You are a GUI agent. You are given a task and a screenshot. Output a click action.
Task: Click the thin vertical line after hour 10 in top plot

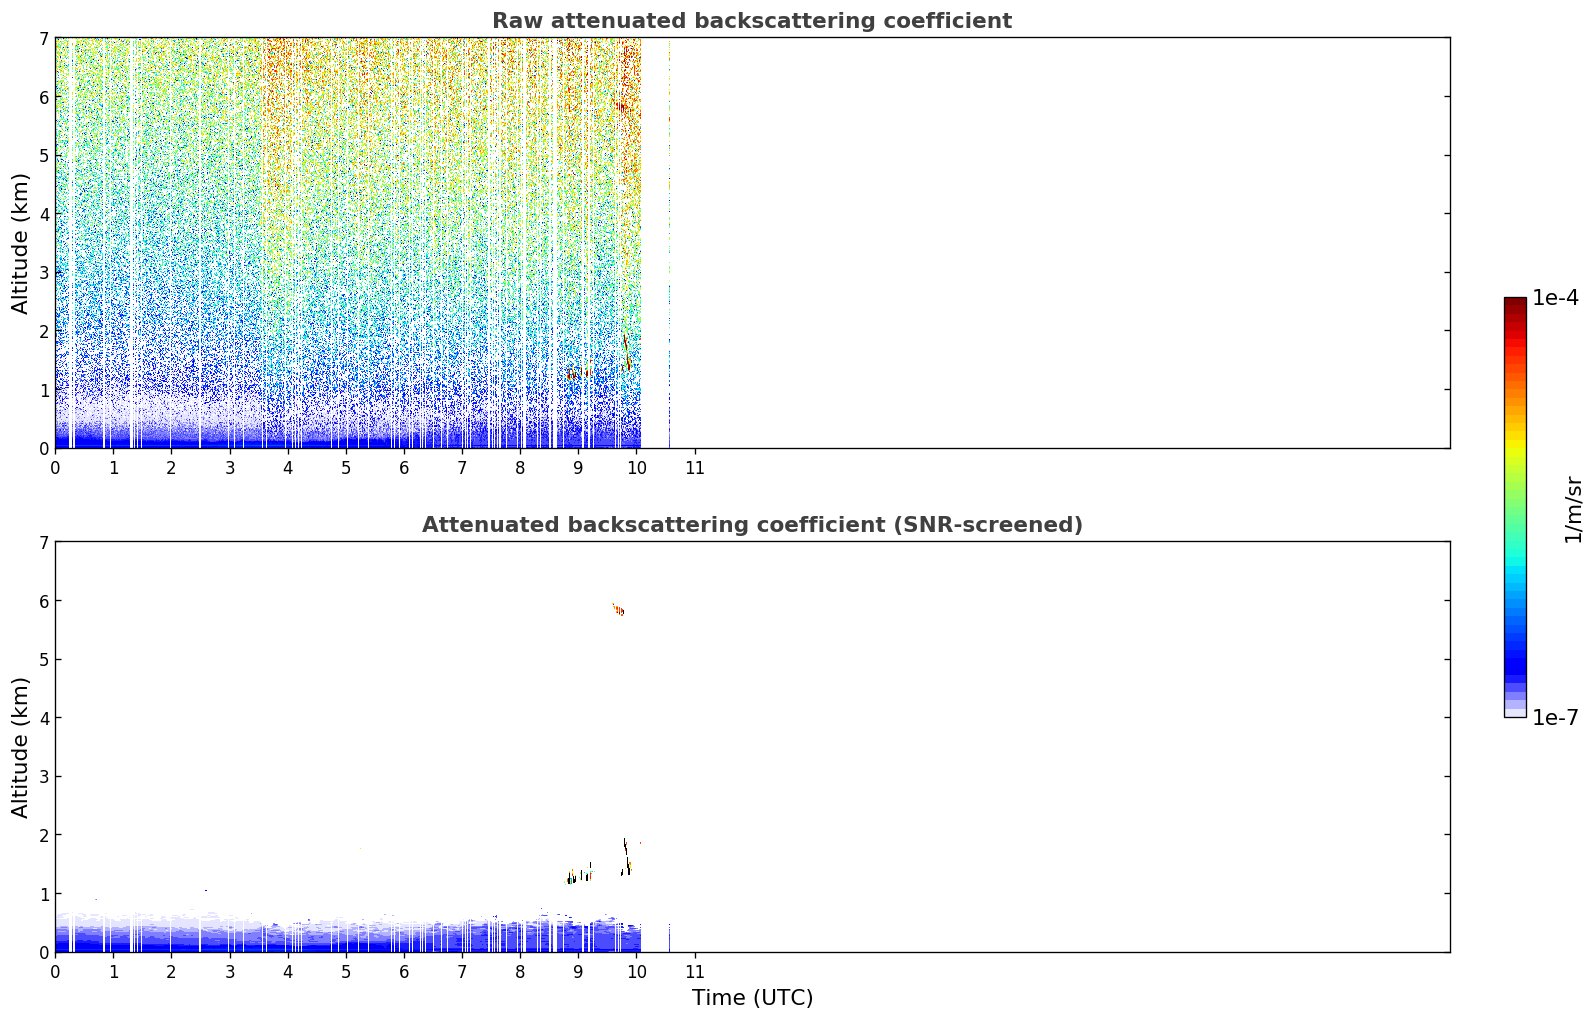coord(669,243)
